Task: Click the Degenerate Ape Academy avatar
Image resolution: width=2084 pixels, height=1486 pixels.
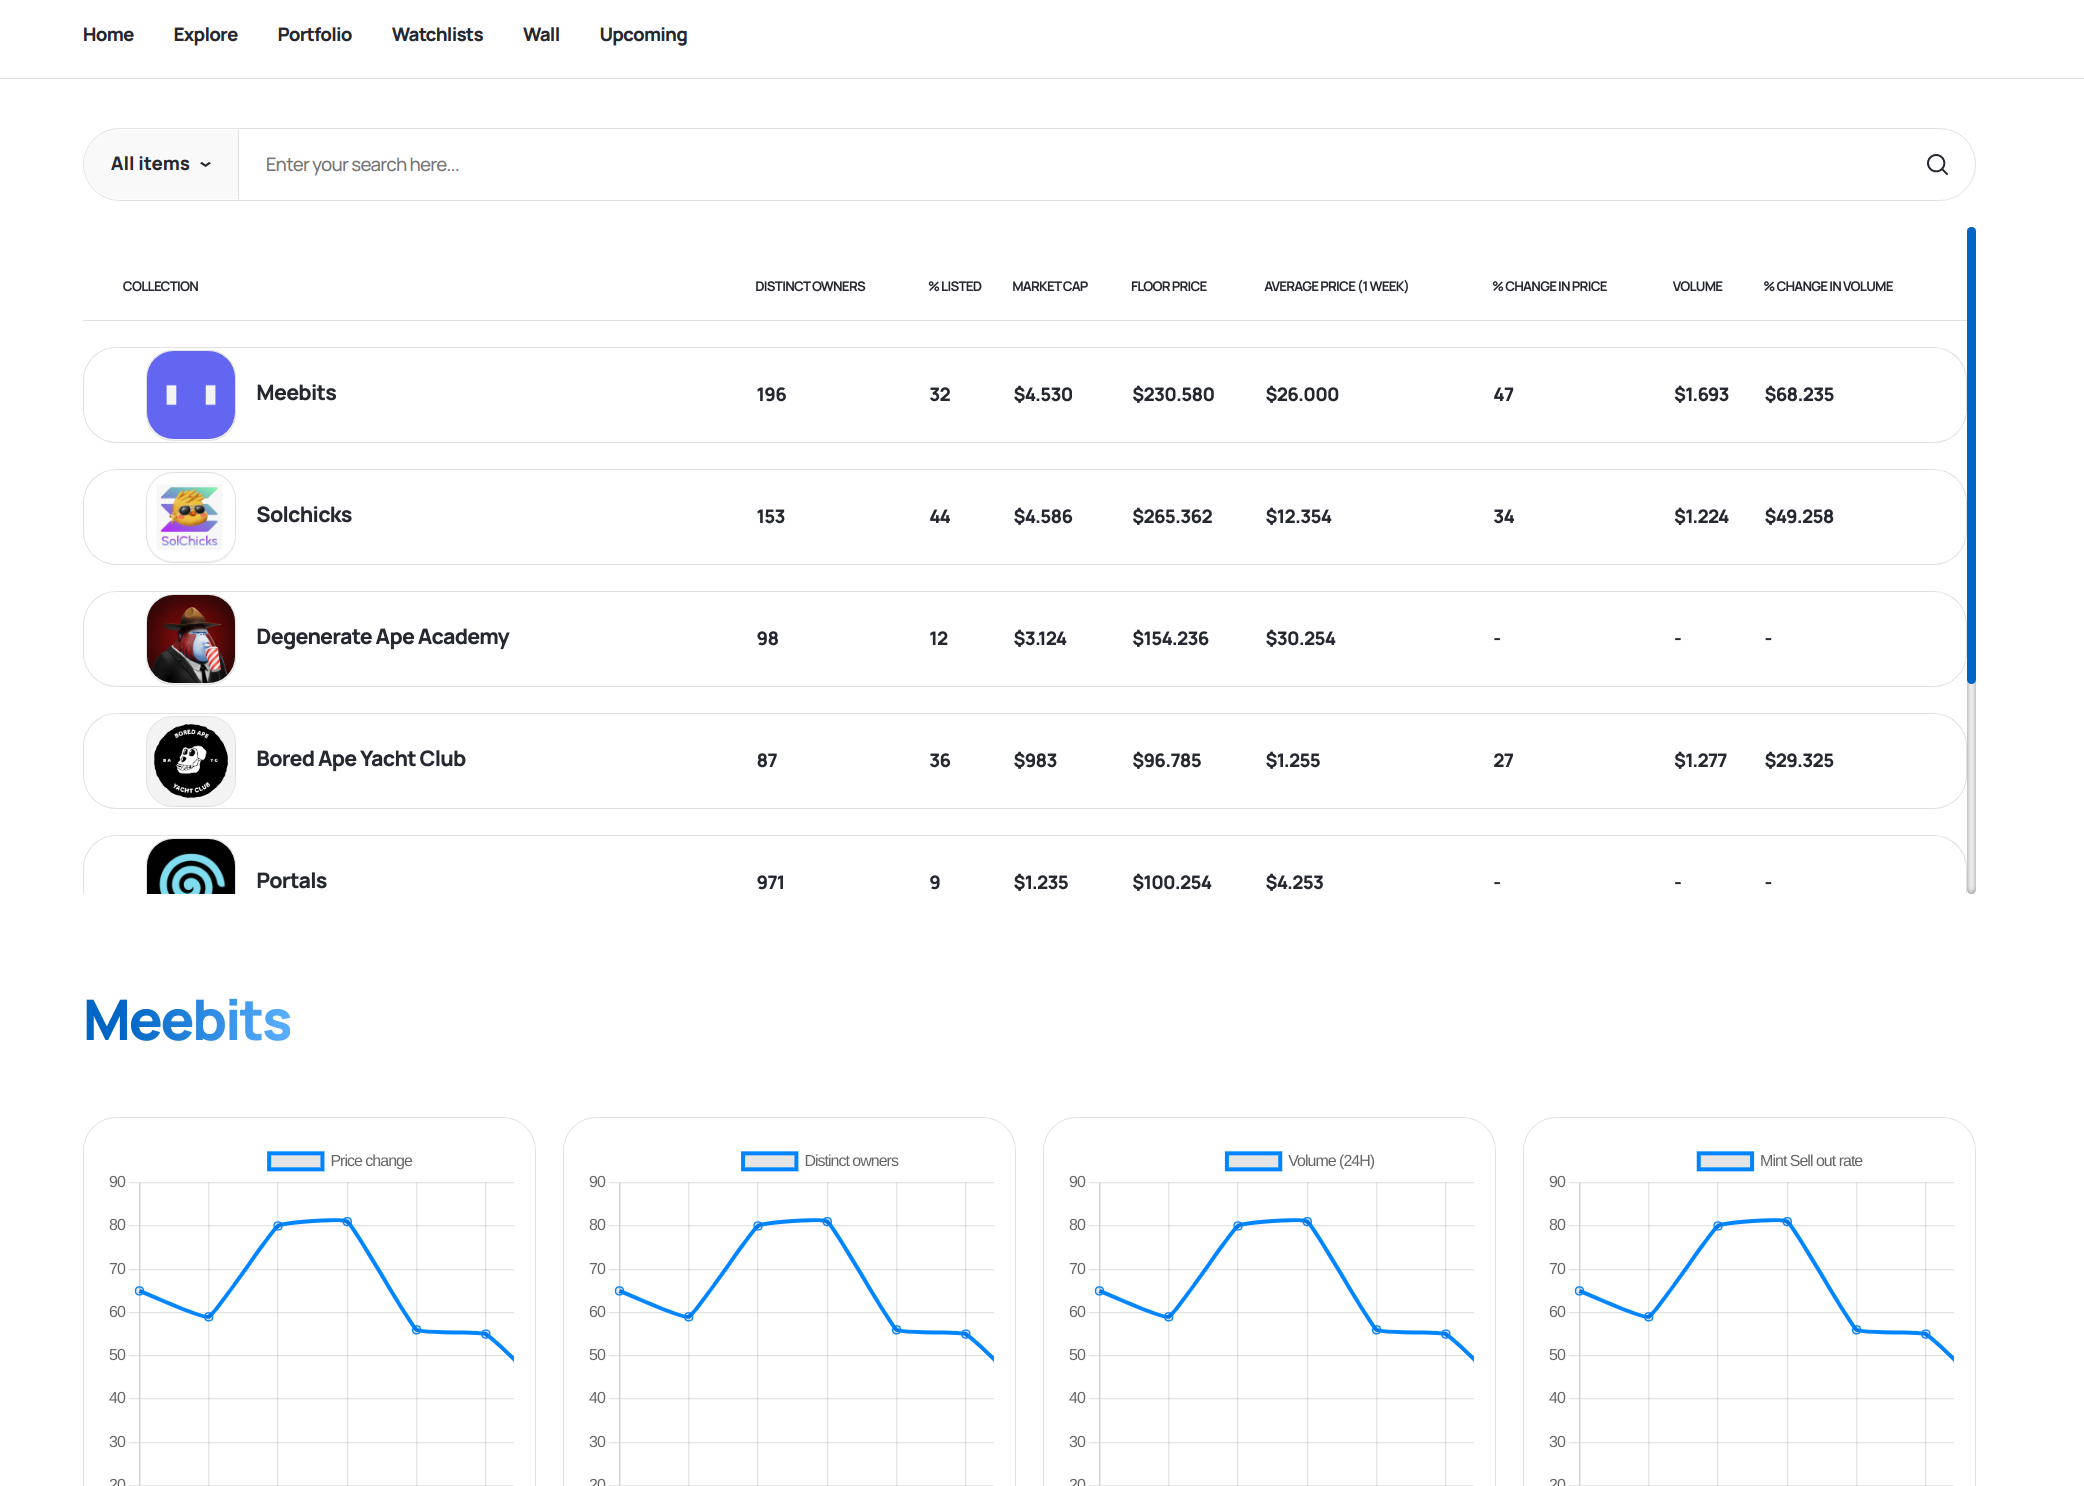Action: [191, 639]
